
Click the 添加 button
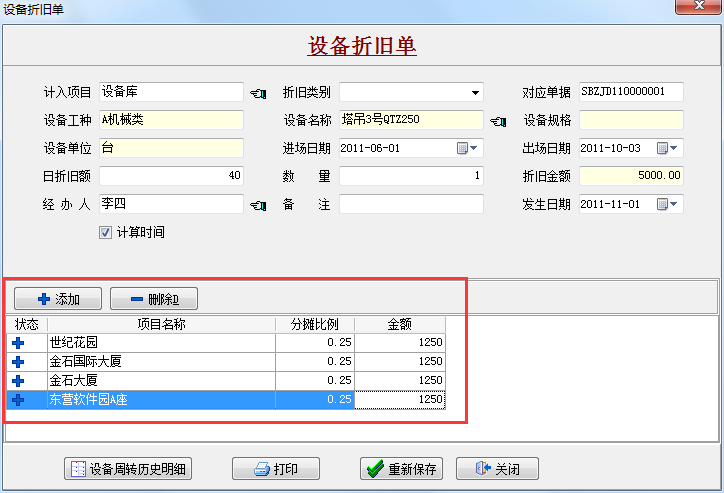pyautogui.click(x=58, y=298)
